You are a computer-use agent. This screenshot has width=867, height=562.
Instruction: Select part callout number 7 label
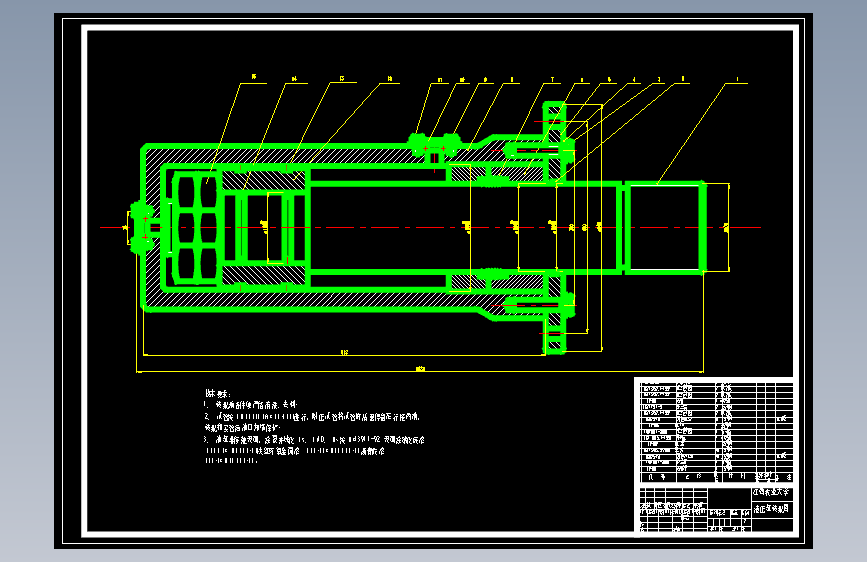(x=552, y=80)
